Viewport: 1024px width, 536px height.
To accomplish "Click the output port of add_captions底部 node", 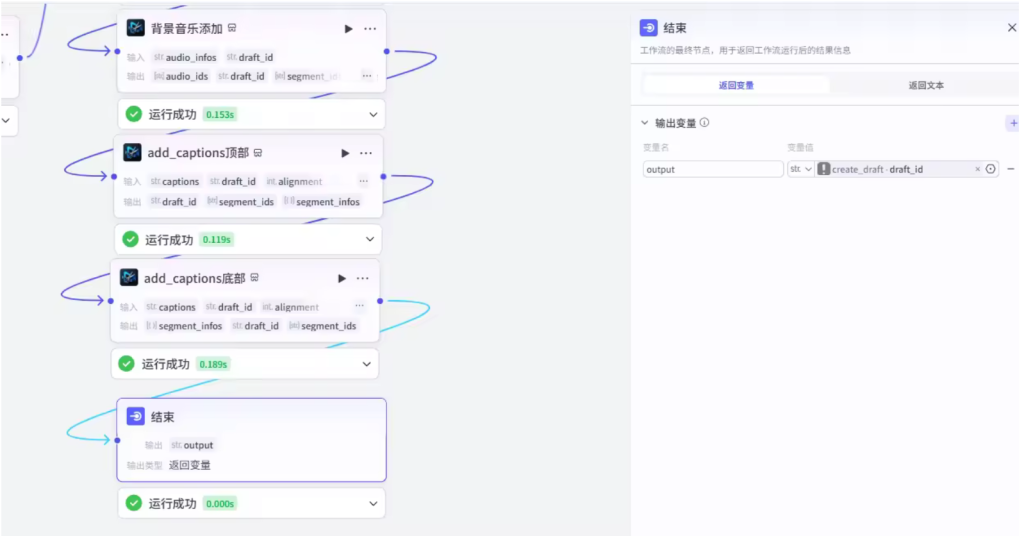I will (x=380, y=300).
